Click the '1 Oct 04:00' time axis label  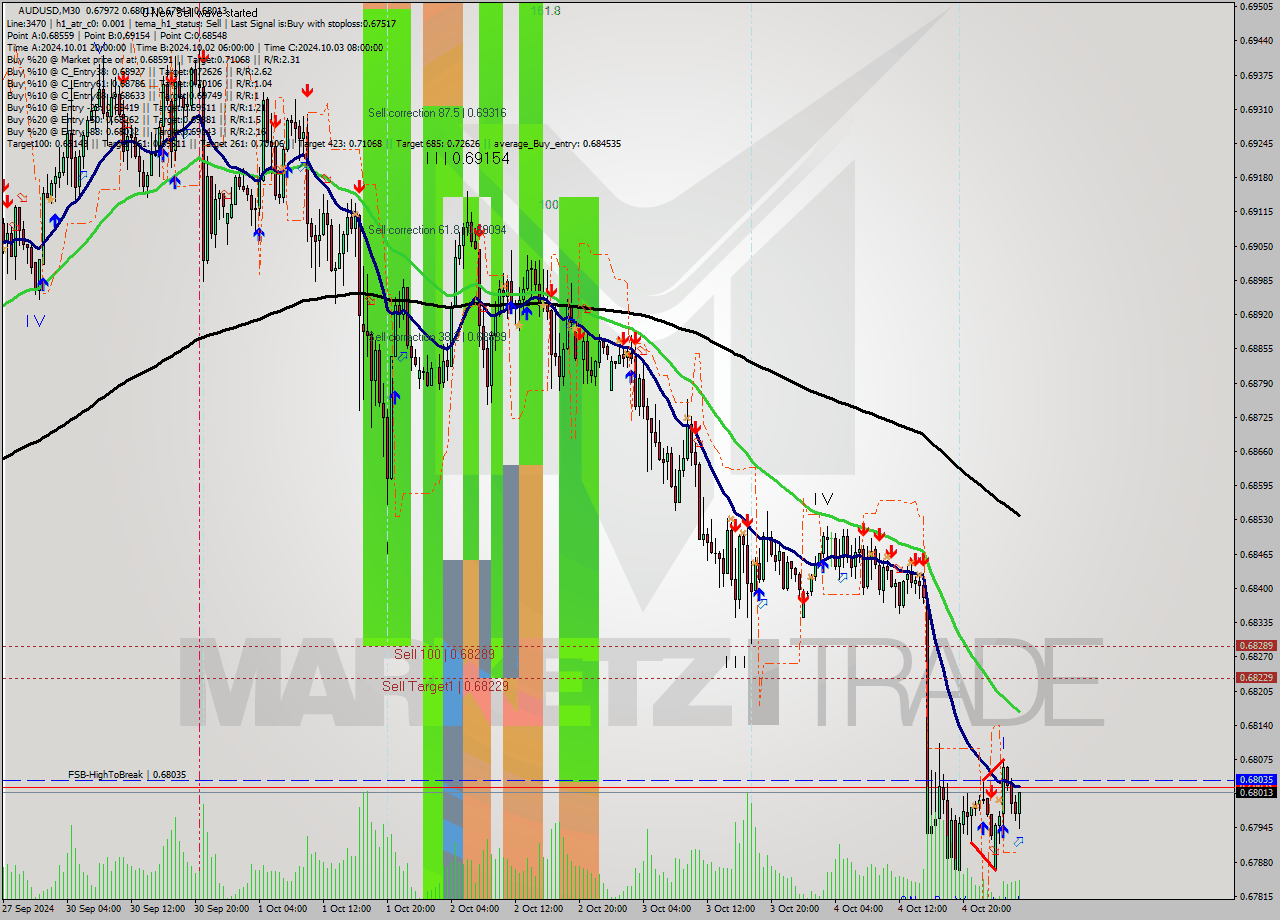click(x=284, y=910)
